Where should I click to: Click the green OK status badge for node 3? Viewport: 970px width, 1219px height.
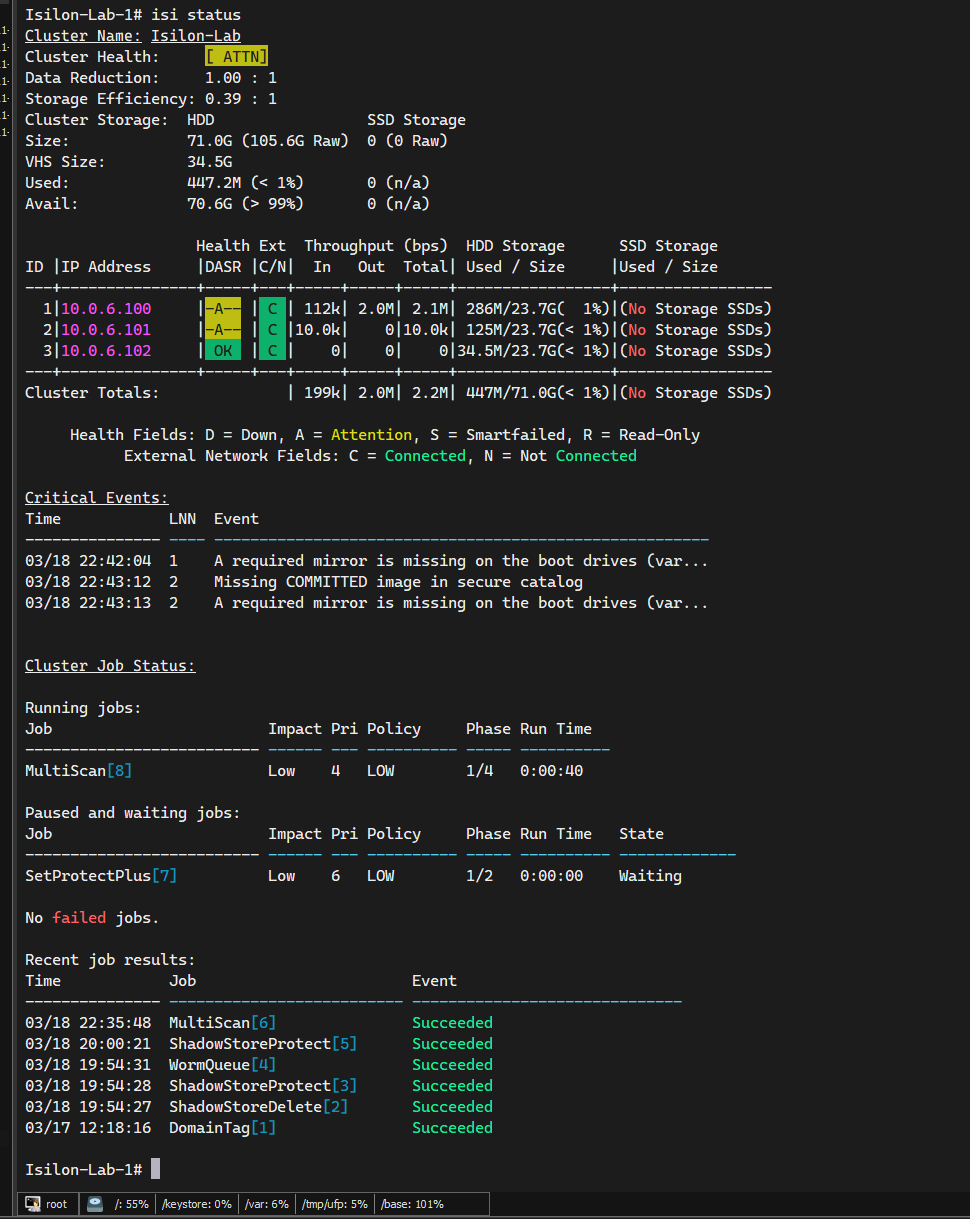coord(220,350)
